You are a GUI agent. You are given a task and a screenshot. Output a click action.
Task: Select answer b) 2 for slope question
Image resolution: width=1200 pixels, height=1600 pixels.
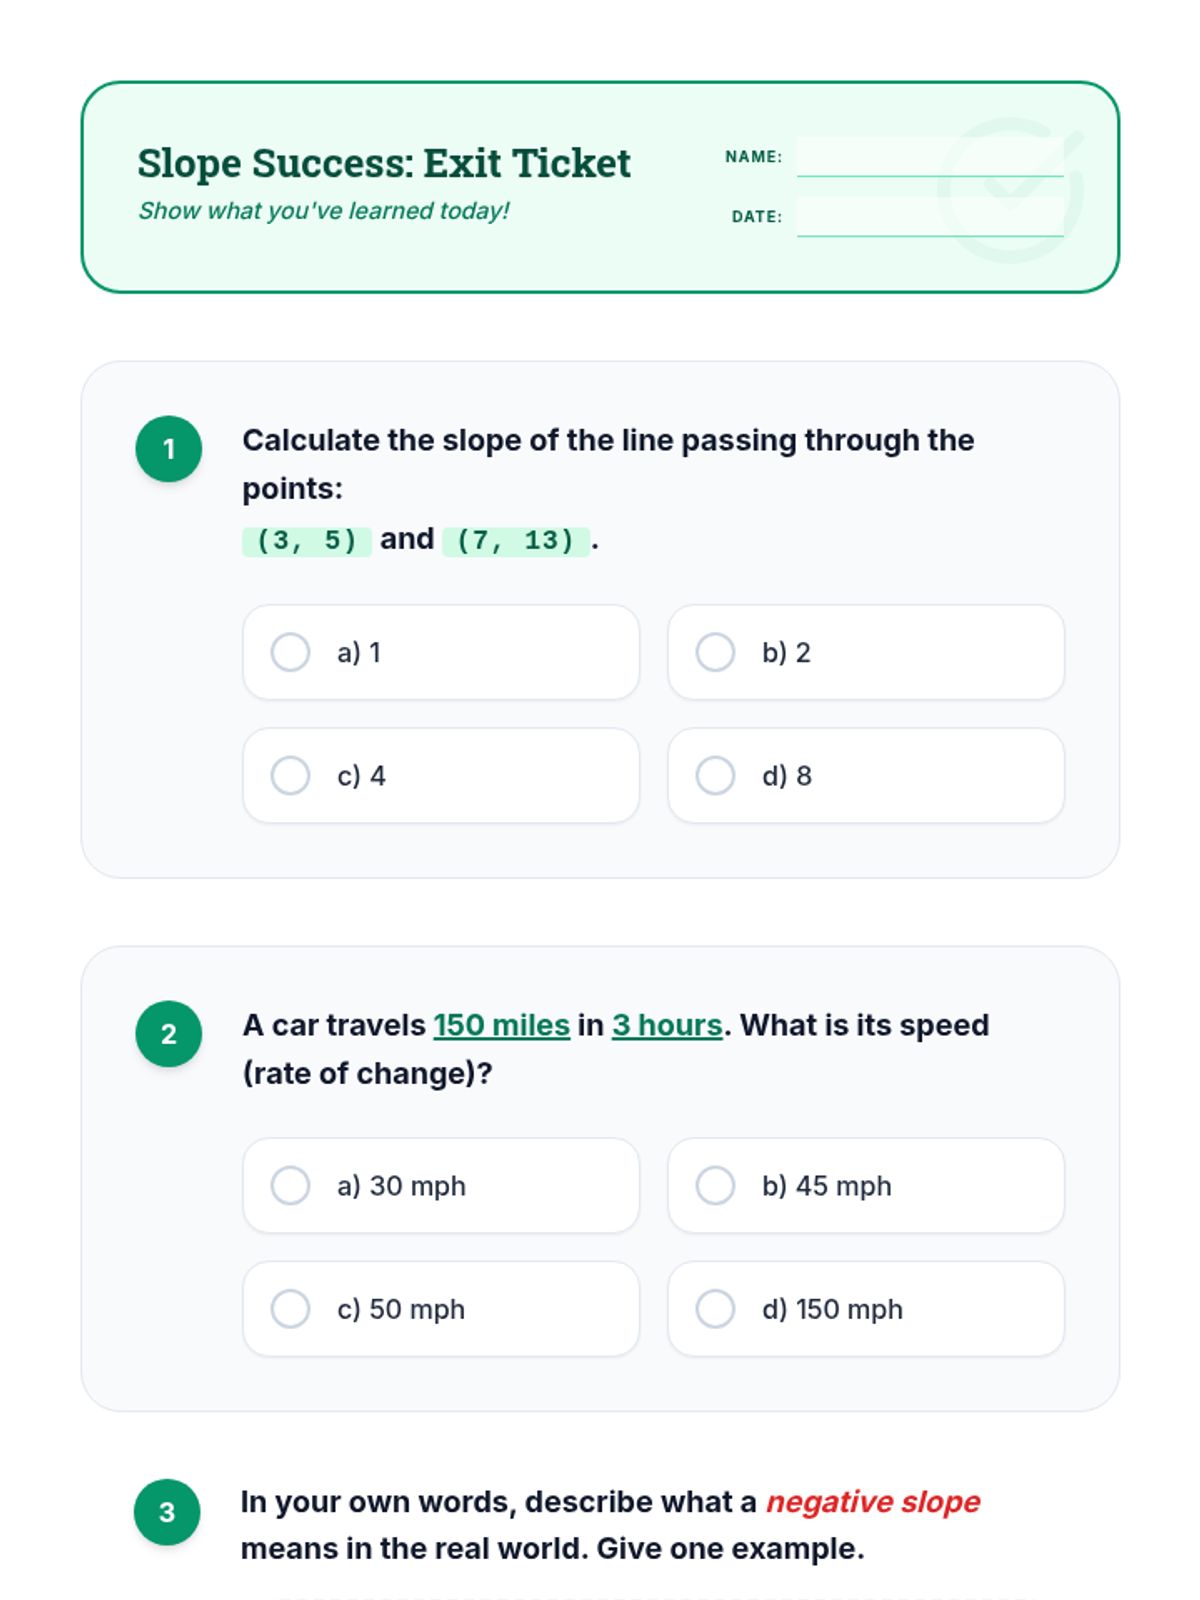point(866,652)
